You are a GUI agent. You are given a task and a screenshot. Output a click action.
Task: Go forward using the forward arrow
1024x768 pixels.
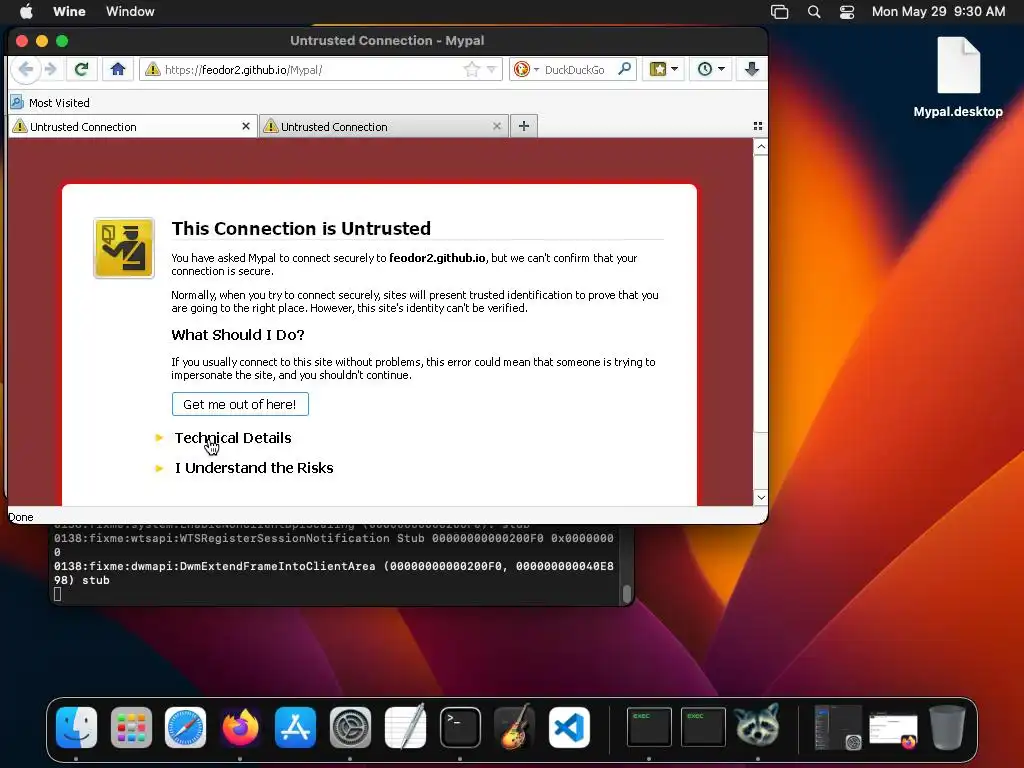pos(50,69)
